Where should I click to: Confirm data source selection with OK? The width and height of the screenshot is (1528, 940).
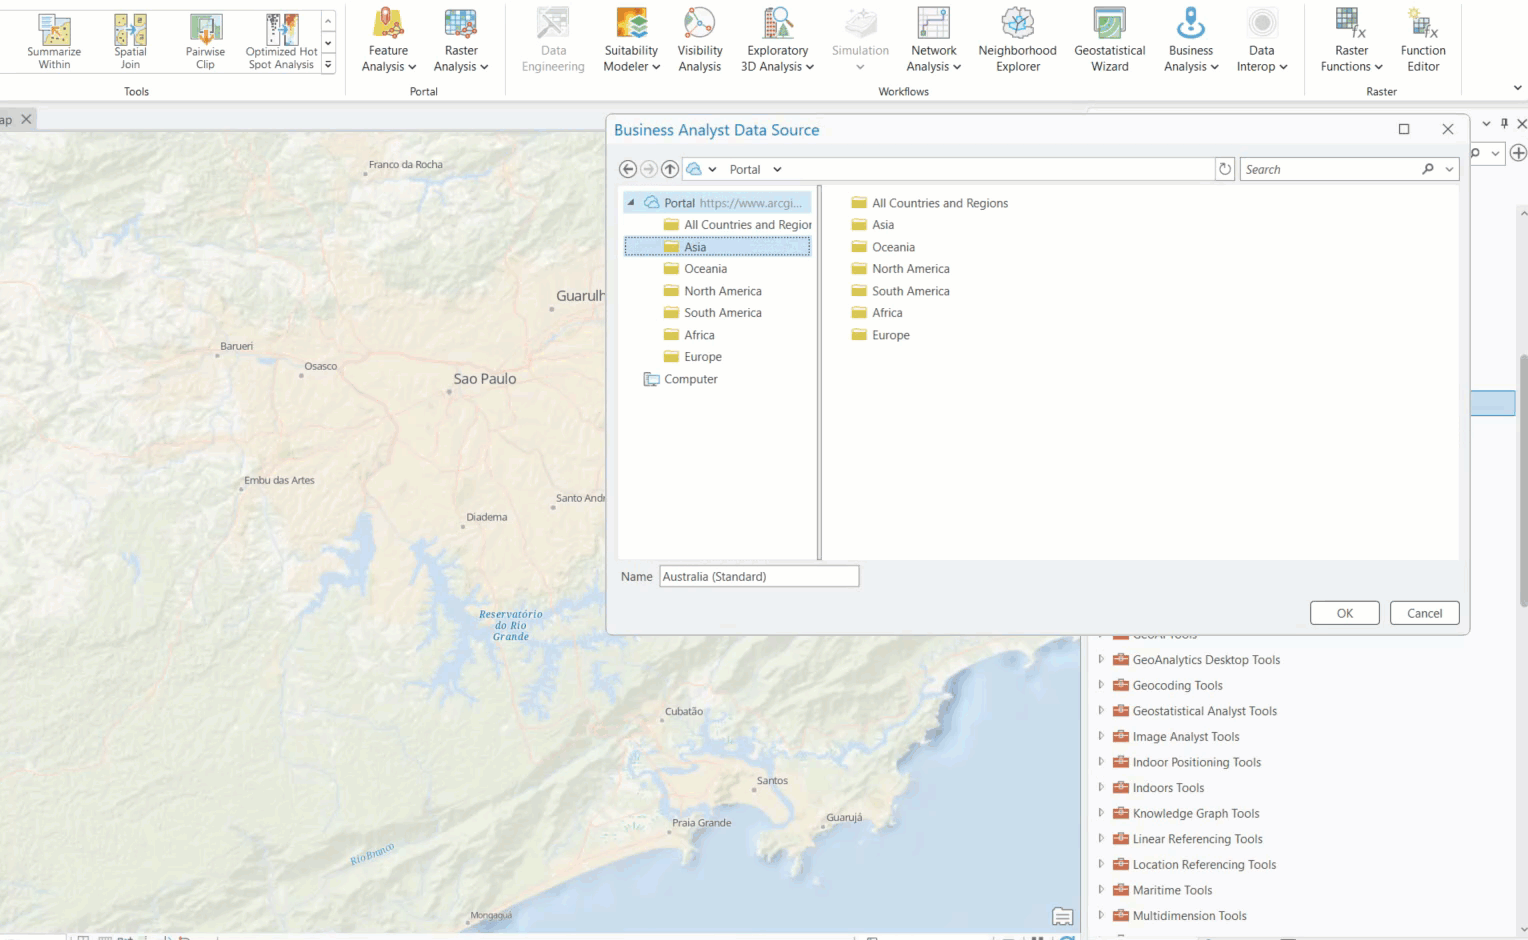1344,612
